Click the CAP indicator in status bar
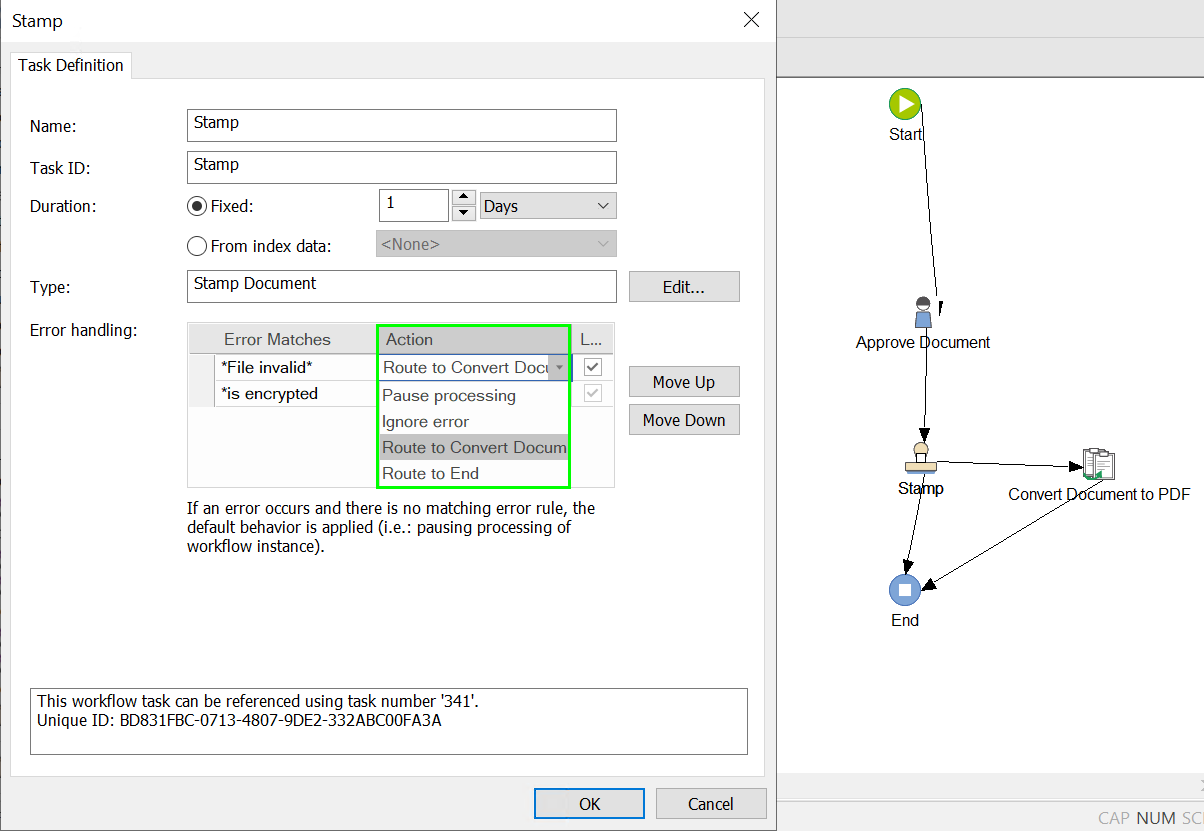 1114,818
